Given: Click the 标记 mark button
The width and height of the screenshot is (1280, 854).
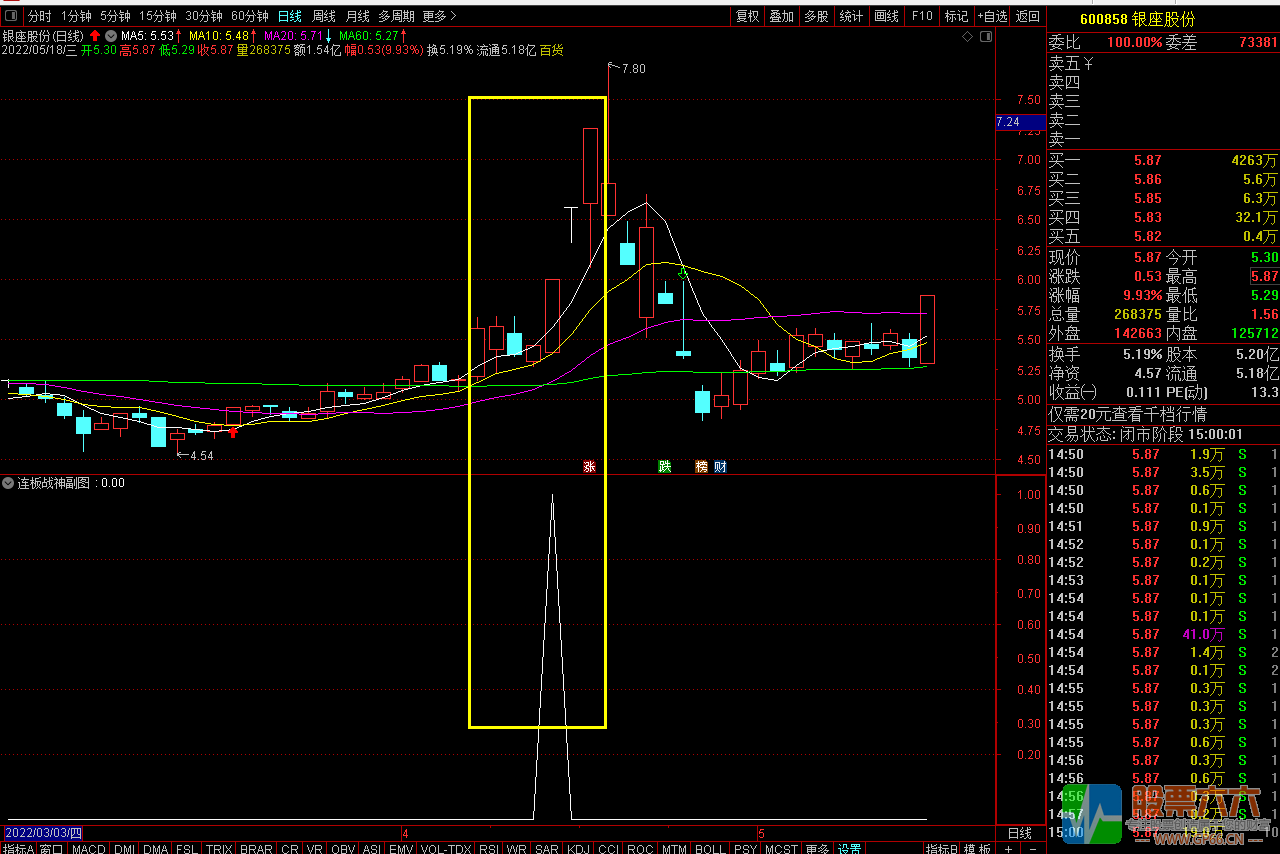Looking at the screenshot, I should coord(957,16).
